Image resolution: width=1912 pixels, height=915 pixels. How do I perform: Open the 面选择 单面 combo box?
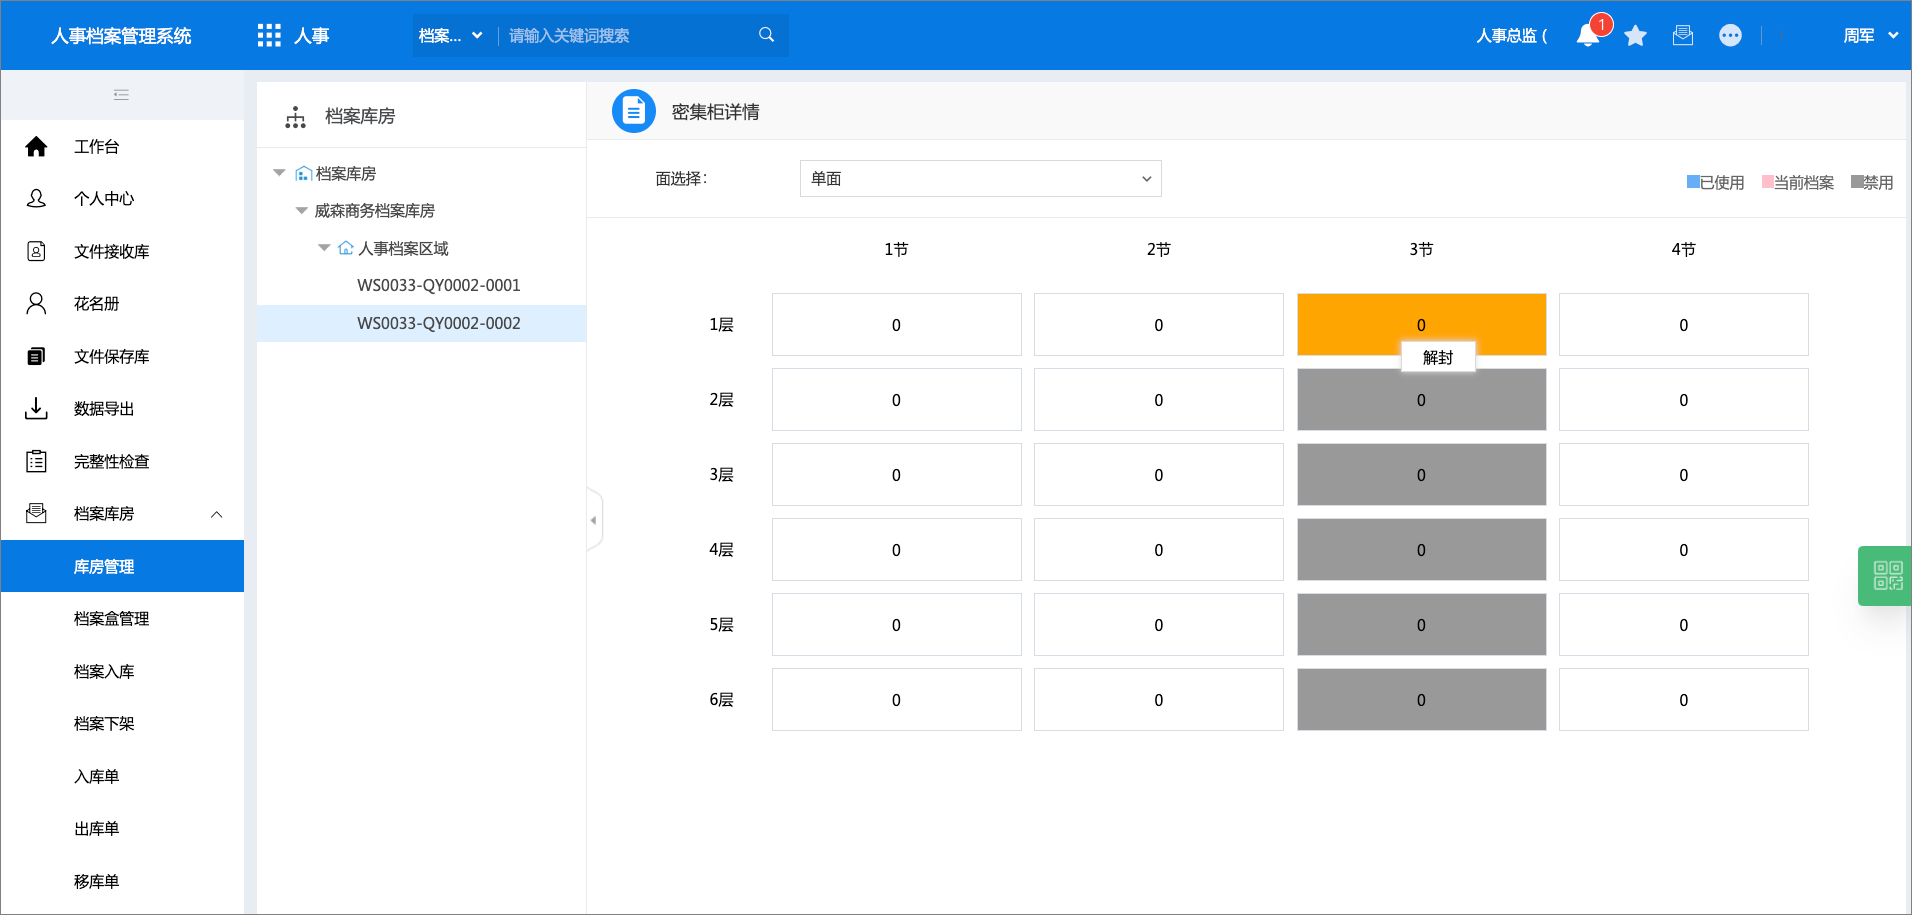click(980, 179)
